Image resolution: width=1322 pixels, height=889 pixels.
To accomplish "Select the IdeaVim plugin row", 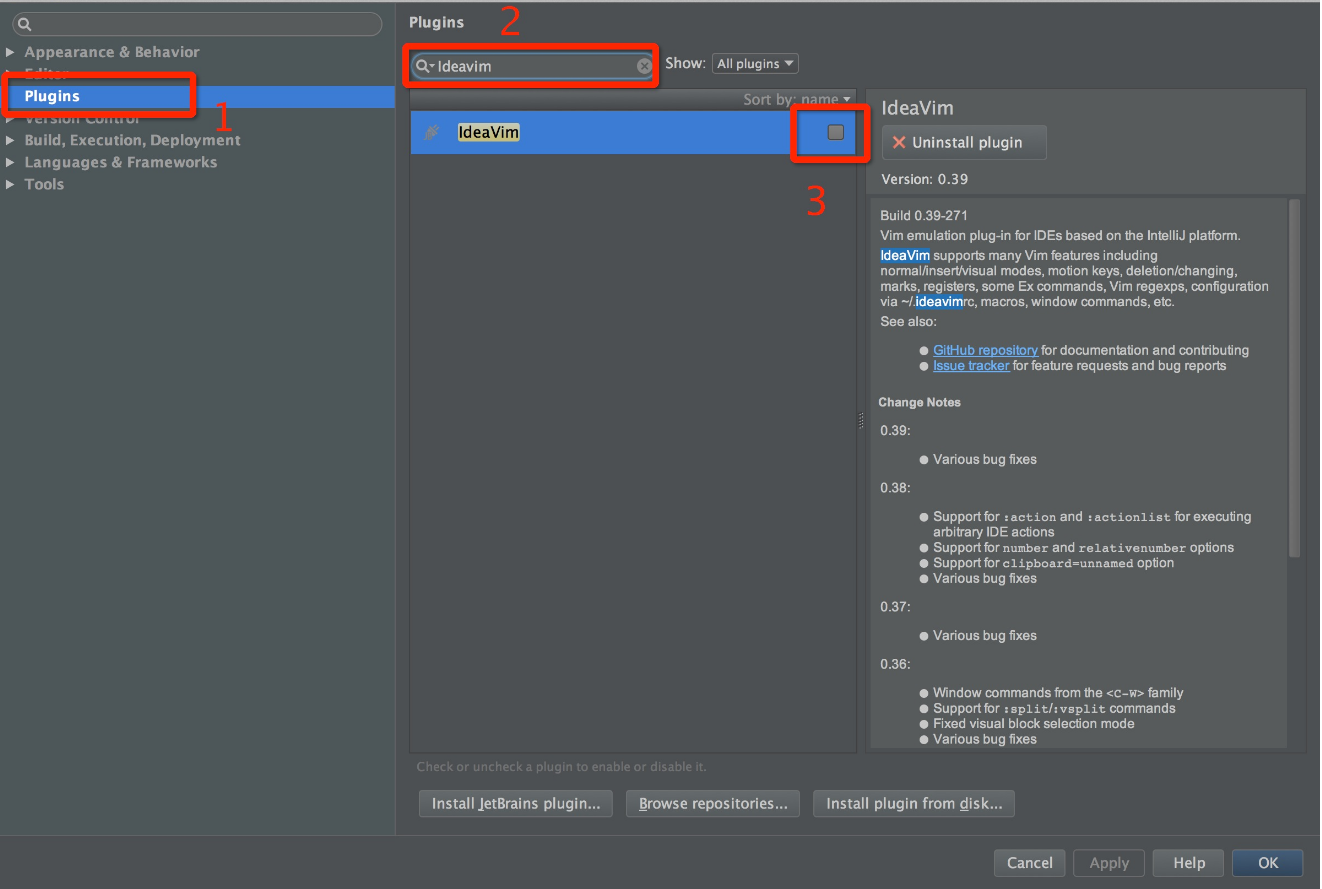I will coord(633,132).
